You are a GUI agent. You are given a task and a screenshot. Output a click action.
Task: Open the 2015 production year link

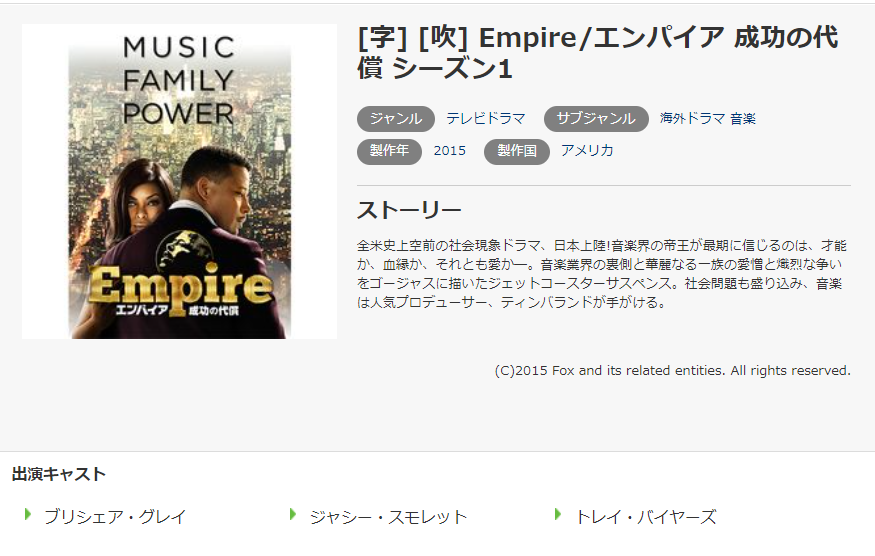click(450, 151)
